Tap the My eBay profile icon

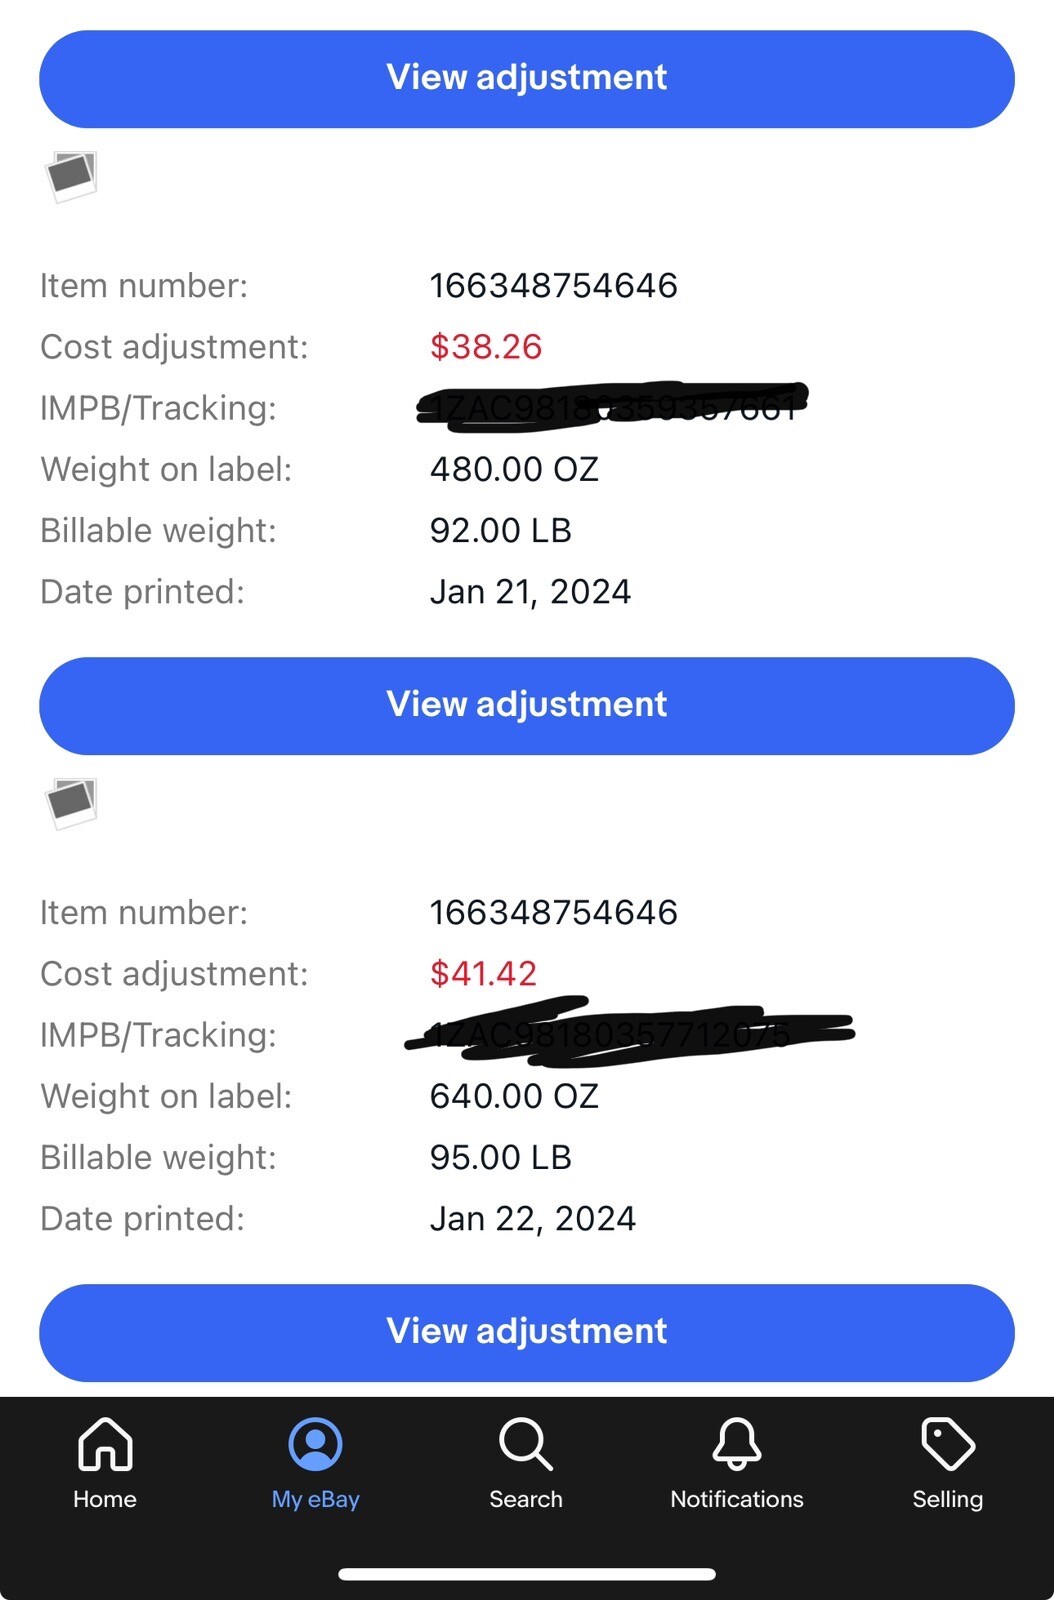(315, 1445)
